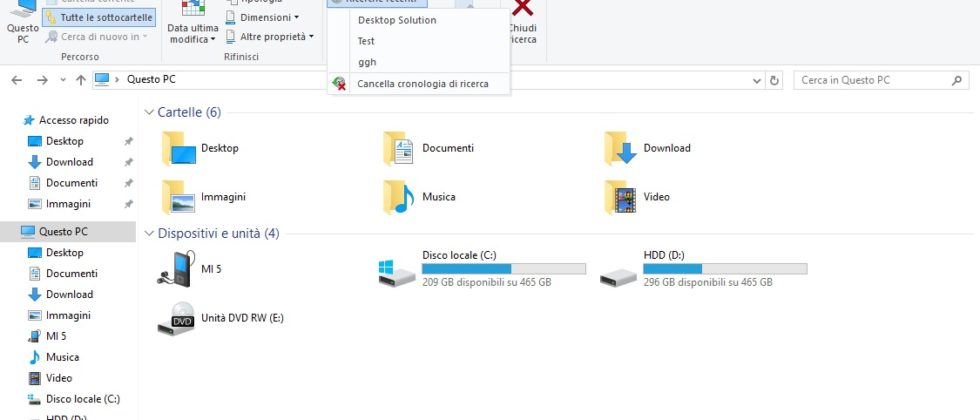980x420 pixels.
Task: Go forward with the forward arrow
Action: point(42,80)
